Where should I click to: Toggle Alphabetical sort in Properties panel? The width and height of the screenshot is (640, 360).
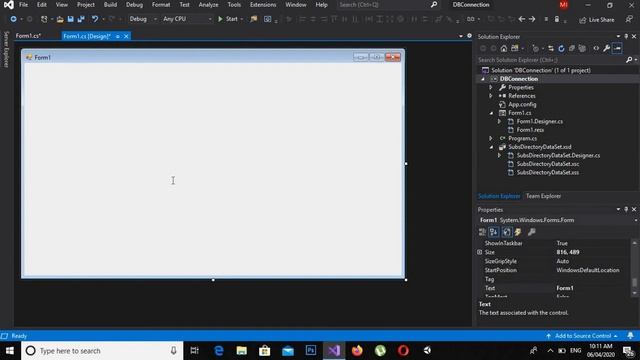pyautogui.click(x=493, y=232)
